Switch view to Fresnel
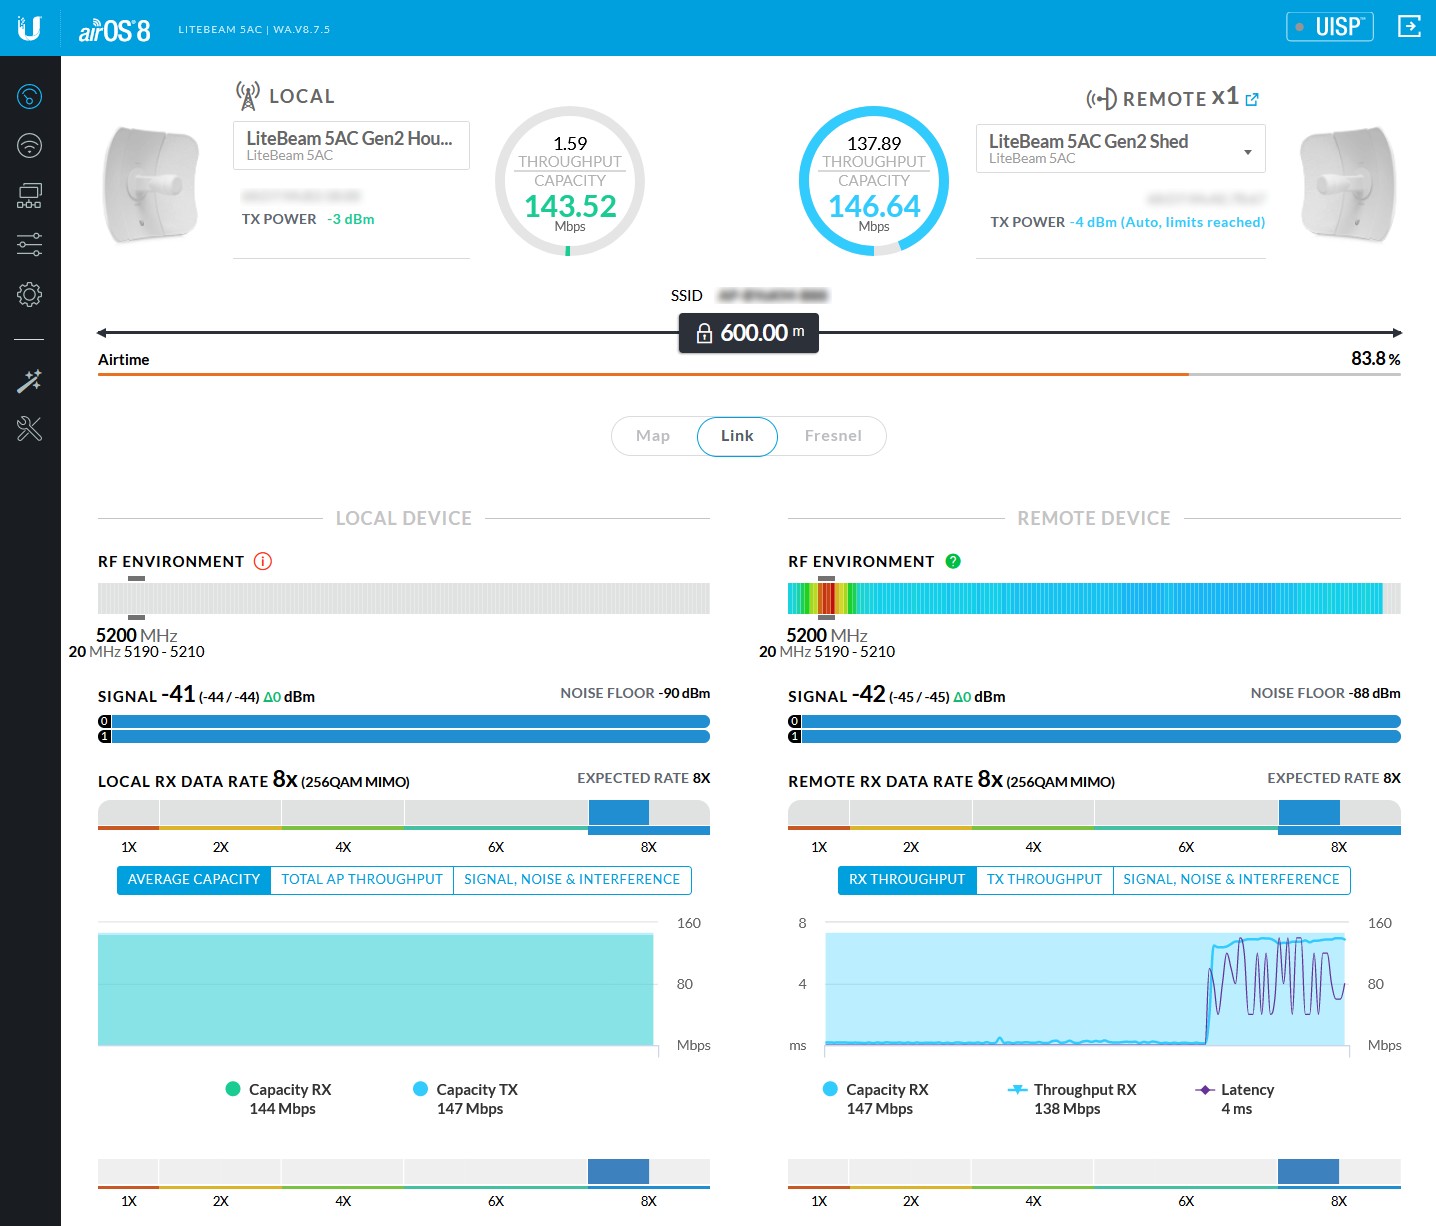Screen dimensions: 1436x1226 point(832,436)
